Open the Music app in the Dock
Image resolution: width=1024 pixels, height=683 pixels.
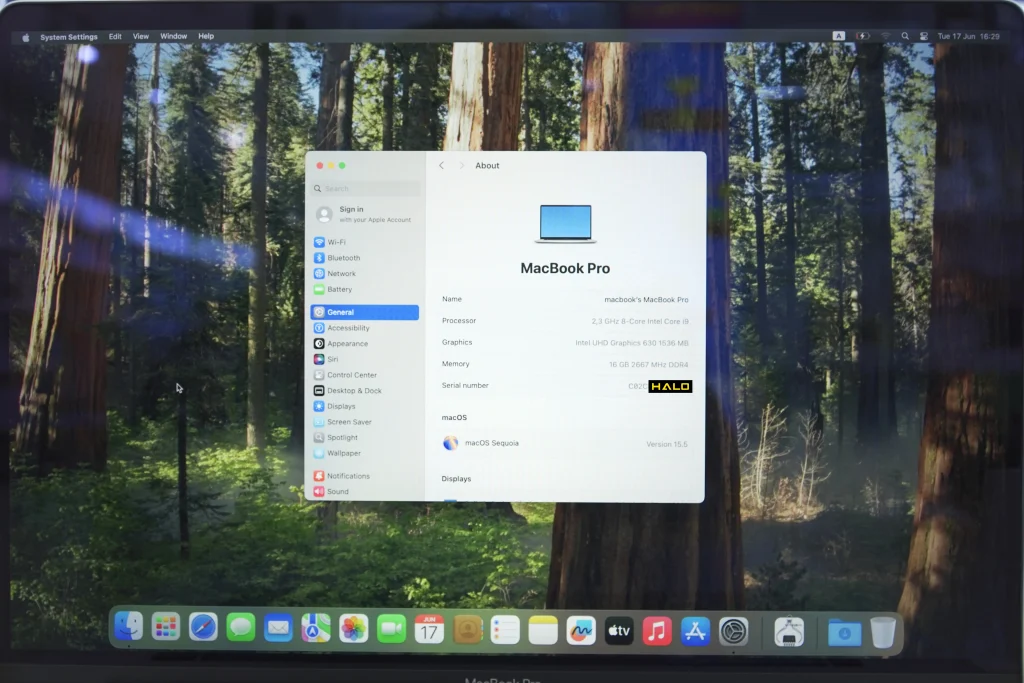[x=656, y=630]
